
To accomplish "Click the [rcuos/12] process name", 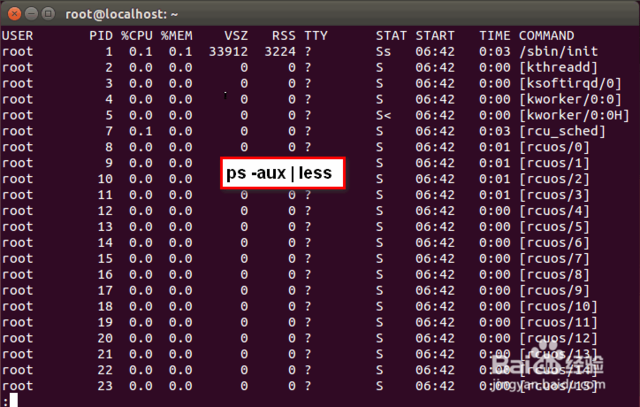I will pyautogui.click(x=558, y=338).
